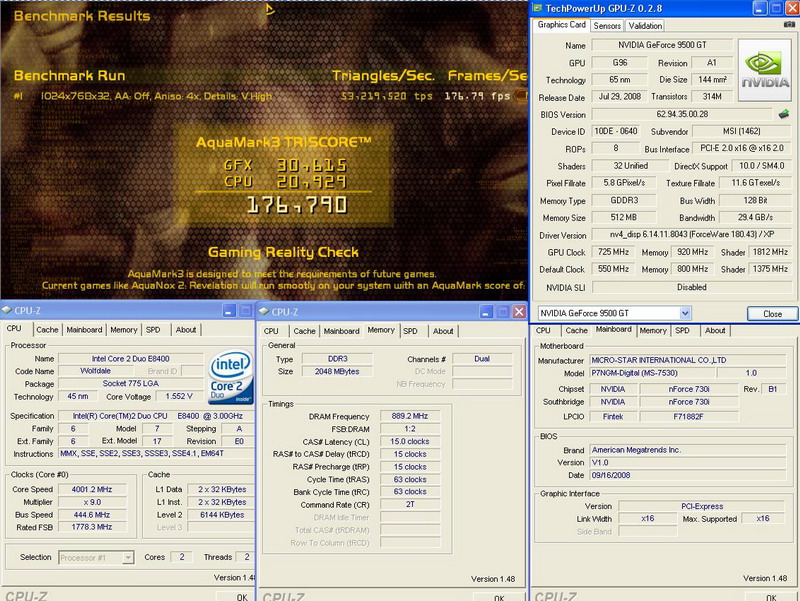Click the GPU Clock 725 MHz field
This screenshot has width=800, height=601.
[x=613, y=252]
